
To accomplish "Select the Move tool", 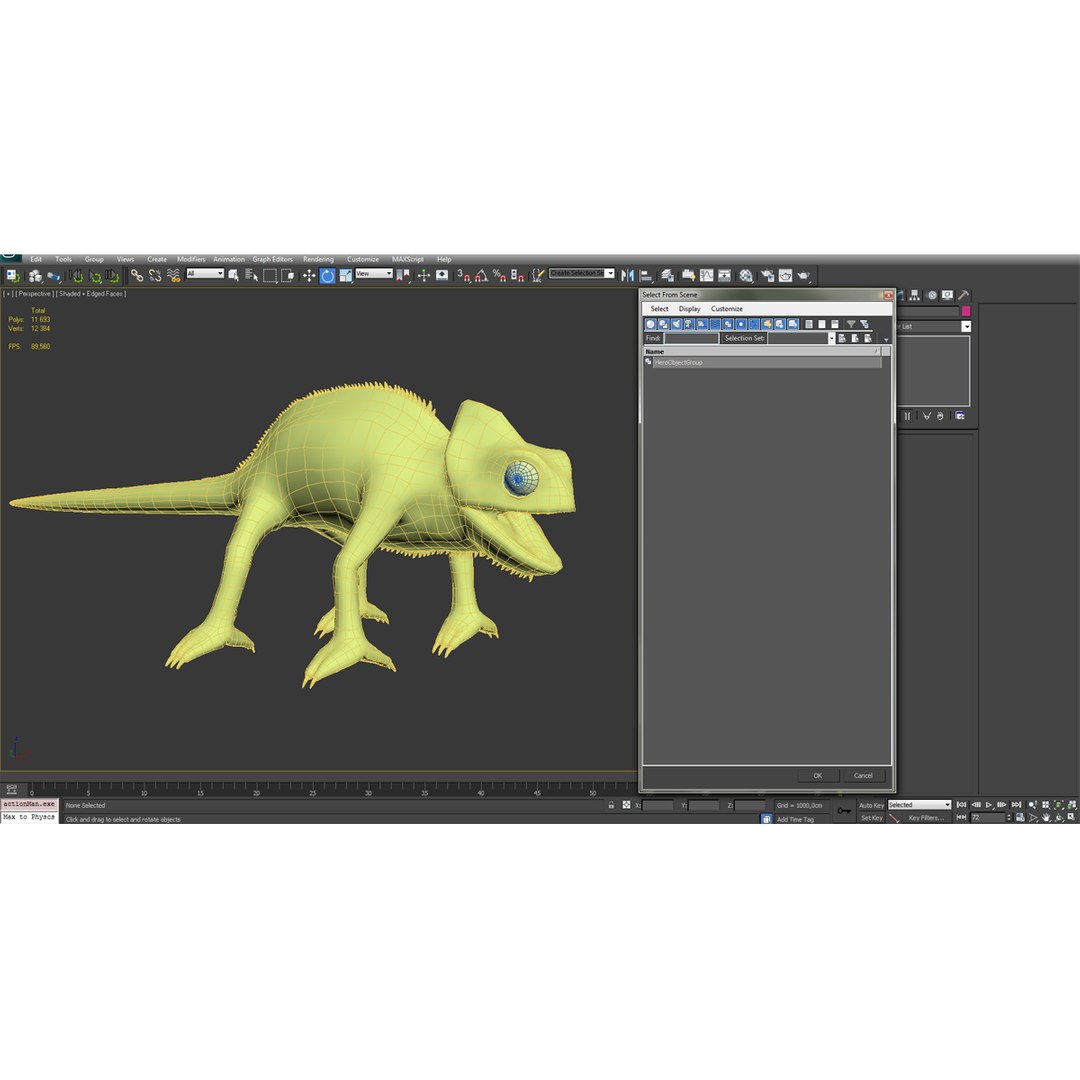I will point(309,276).
